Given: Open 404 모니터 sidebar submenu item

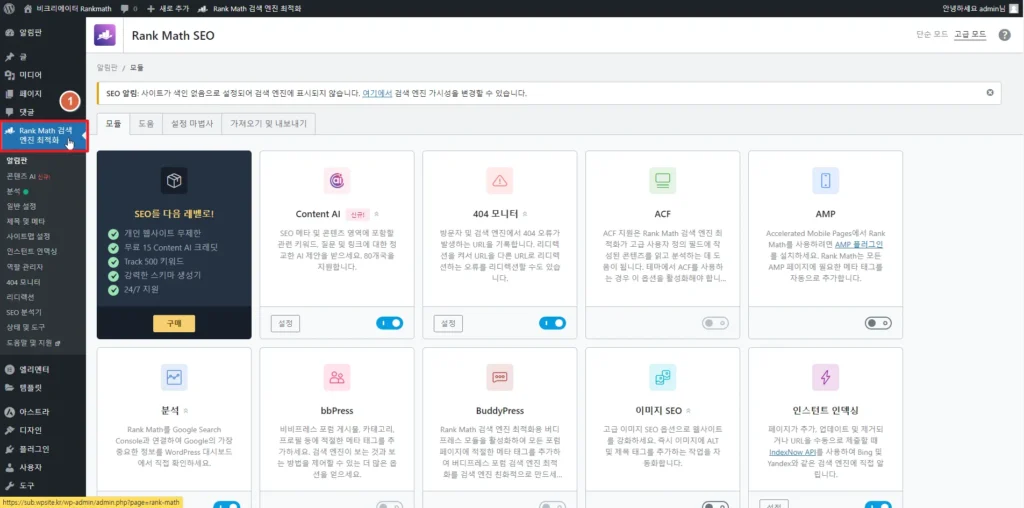Looking at the screenshot, I should [x=24, y=282].
